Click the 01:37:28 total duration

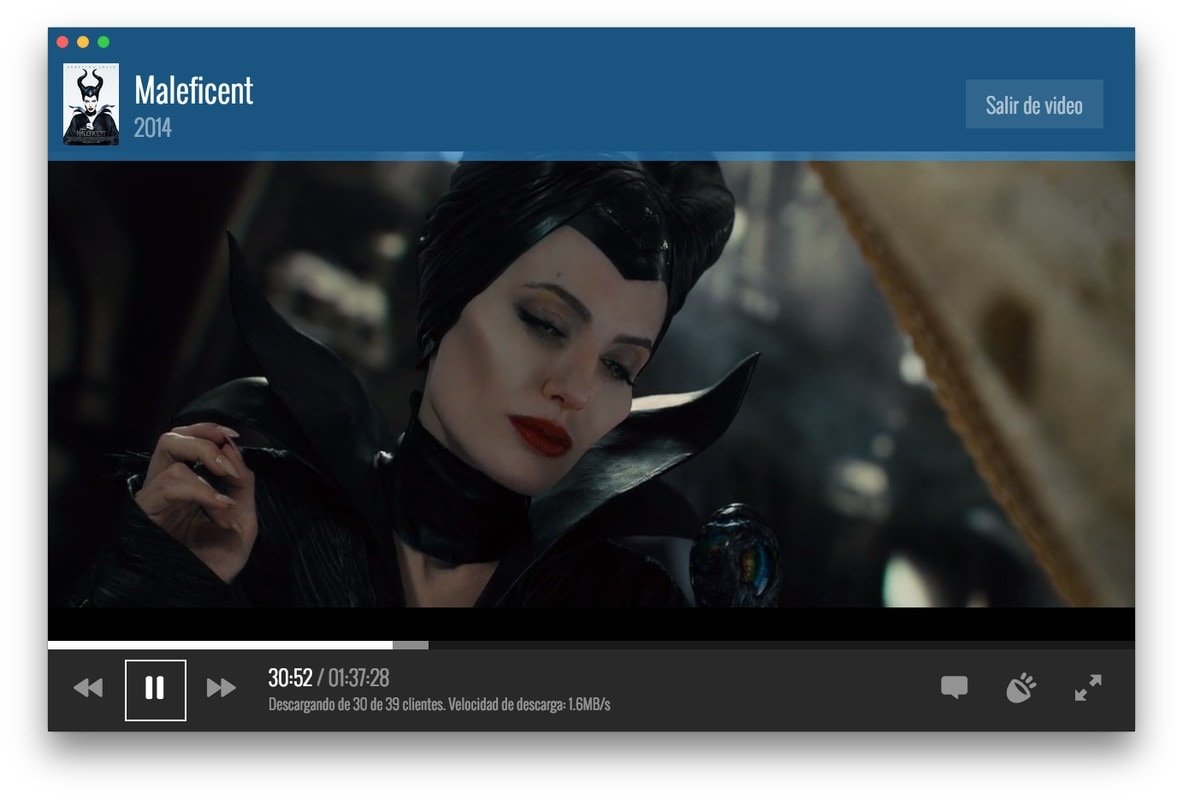coord(358,678)
